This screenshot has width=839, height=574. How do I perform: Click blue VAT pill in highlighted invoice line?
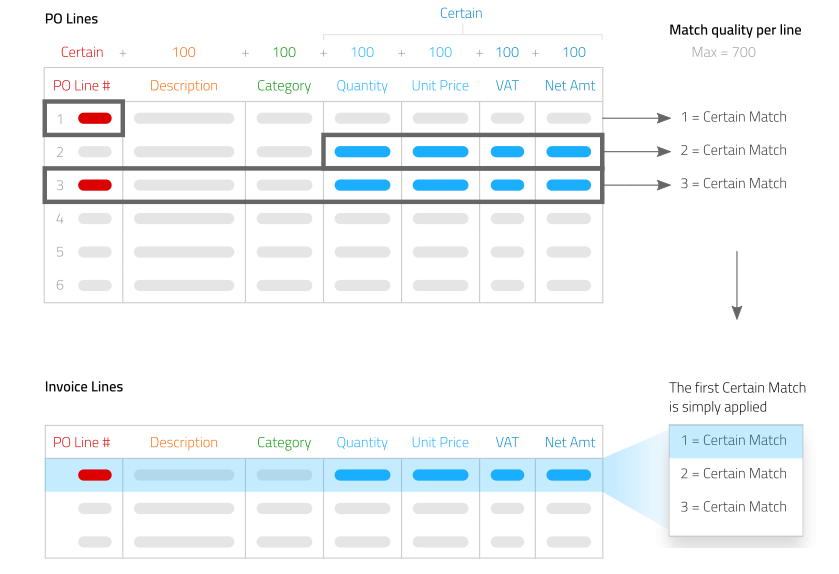(x=508, y=475)
